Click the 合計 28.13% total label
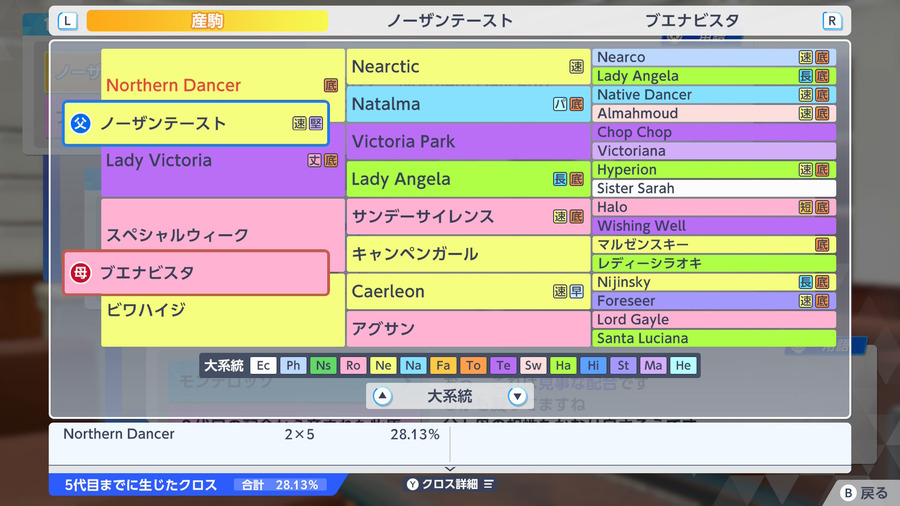Viewport: 900px width, 506px height. click(x=280, y=485)
